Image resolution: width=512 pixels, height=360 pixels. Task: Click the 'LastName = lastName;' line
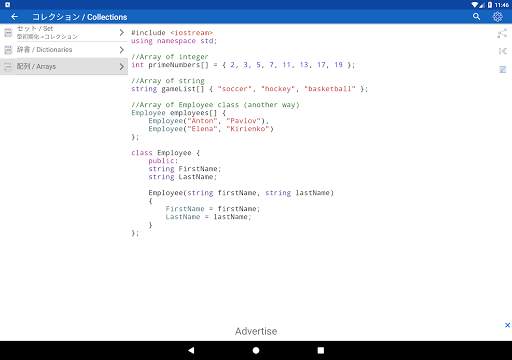[x=208, y=217]
